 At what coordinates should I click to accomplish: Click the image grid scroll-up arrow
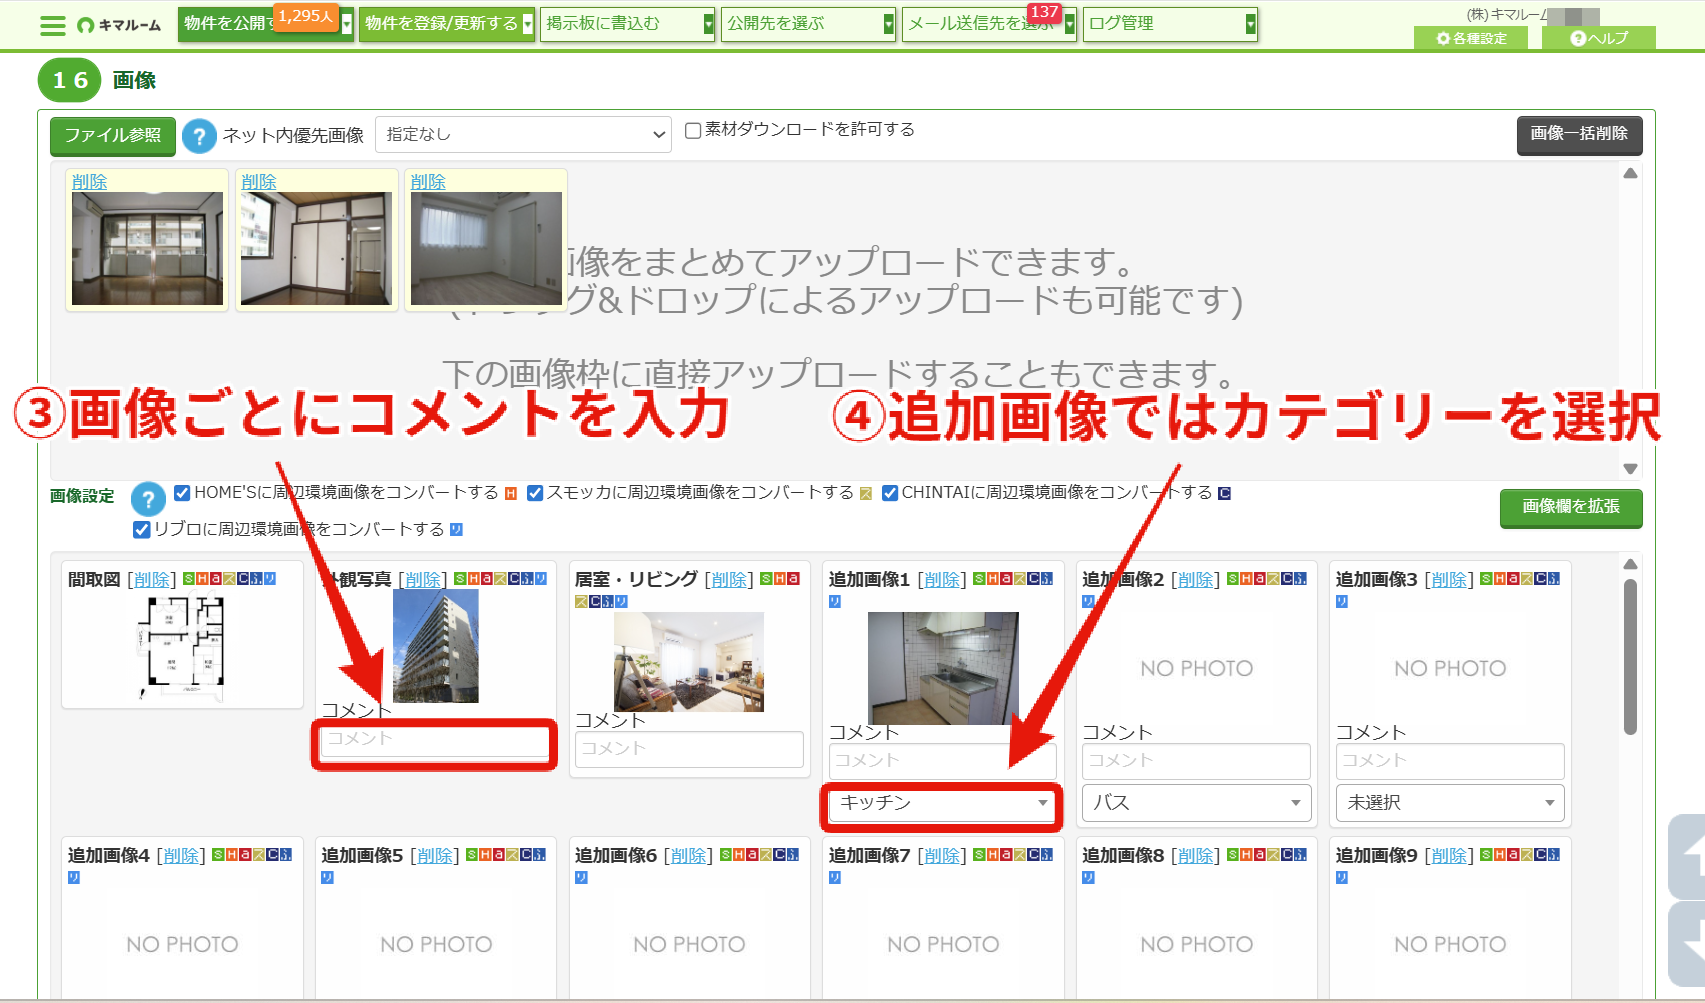coord(1630,564)
